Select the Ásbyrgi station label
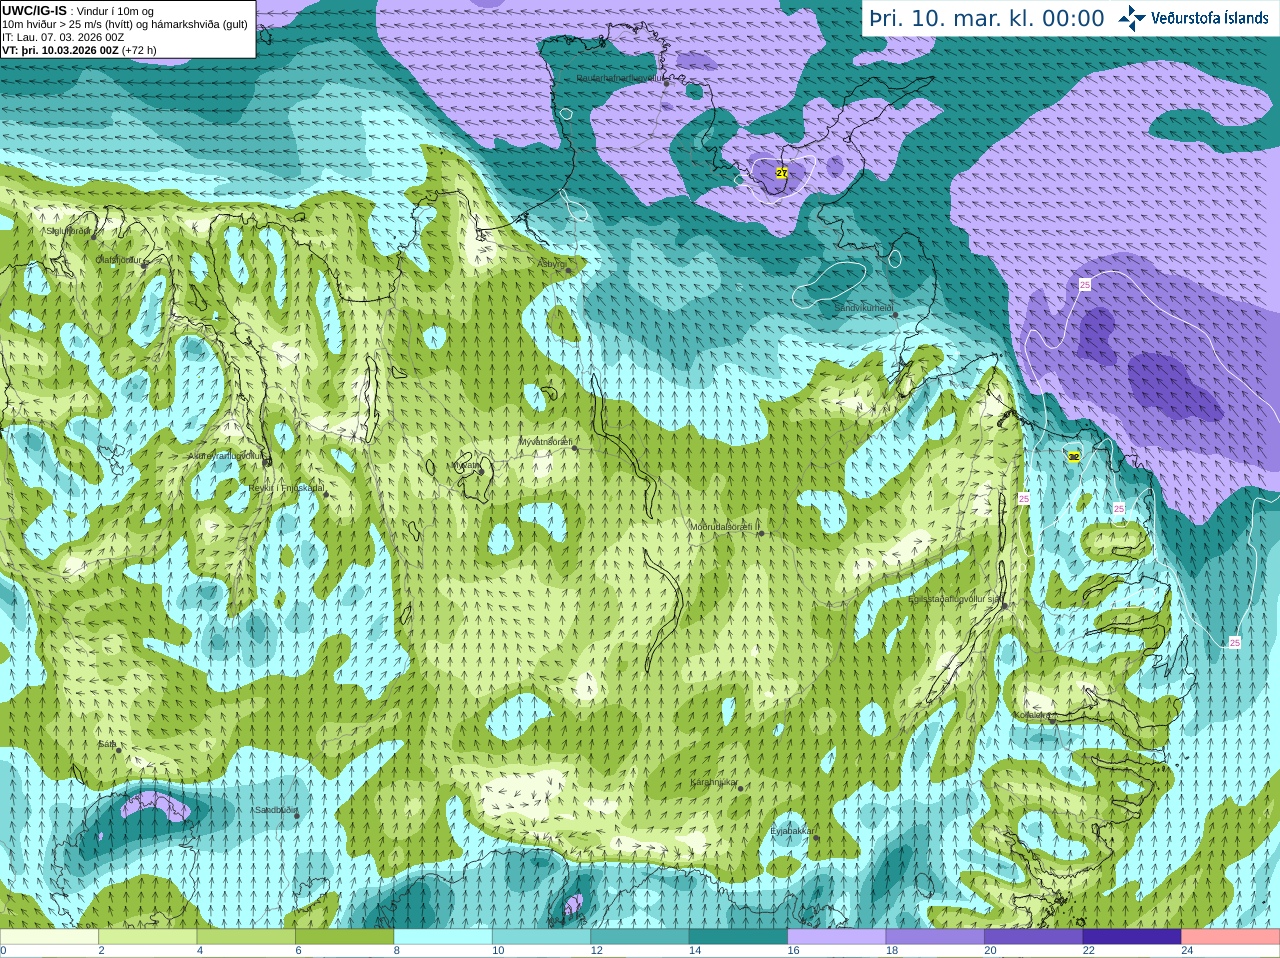Image resolution: width=1280 pixels, height=958 pixels. (x=551, y=263)
